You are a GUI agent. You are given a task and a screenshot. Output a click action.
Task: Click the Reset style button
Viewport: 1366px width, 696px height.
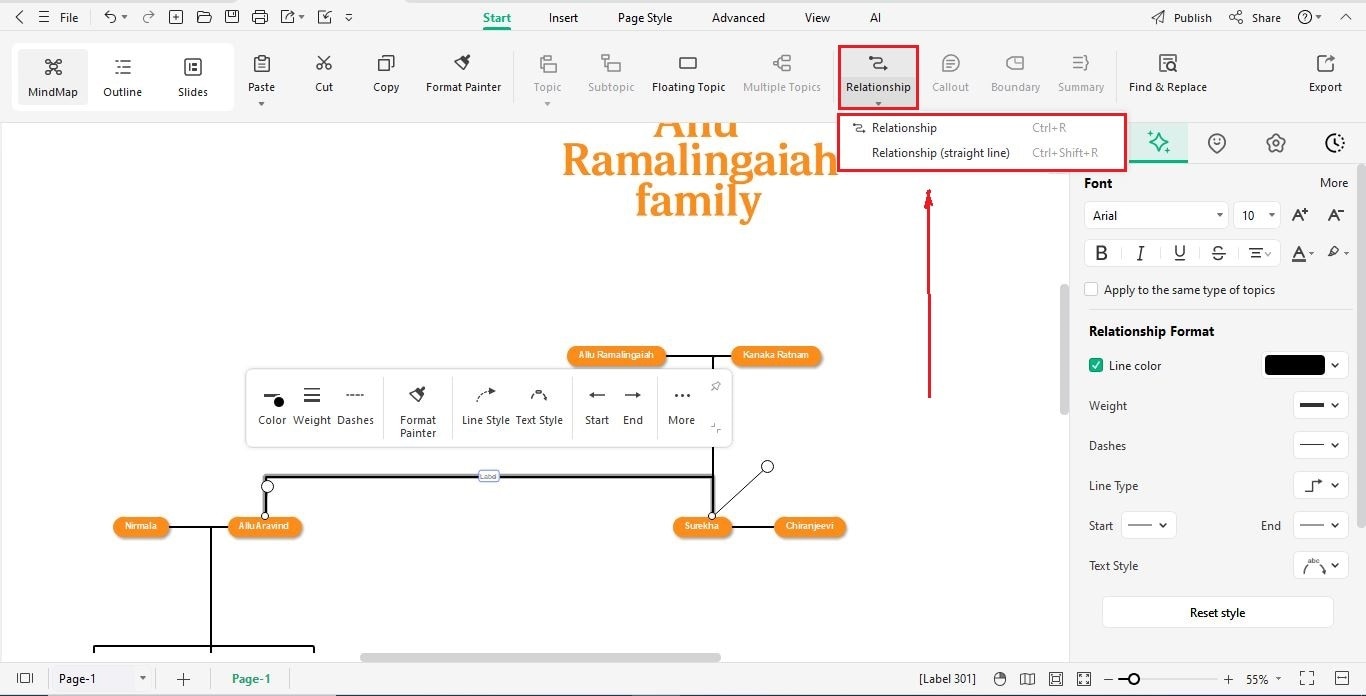(x=1217, y=612)
